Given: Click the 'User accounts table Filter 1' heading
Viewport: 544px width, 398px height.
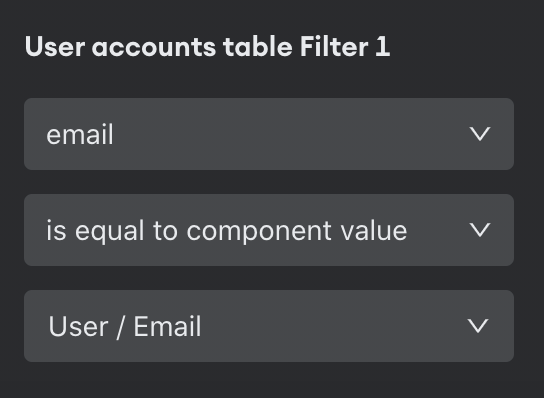Looking at the screenshot, I should pyautogui.click(x=207, y=46).
